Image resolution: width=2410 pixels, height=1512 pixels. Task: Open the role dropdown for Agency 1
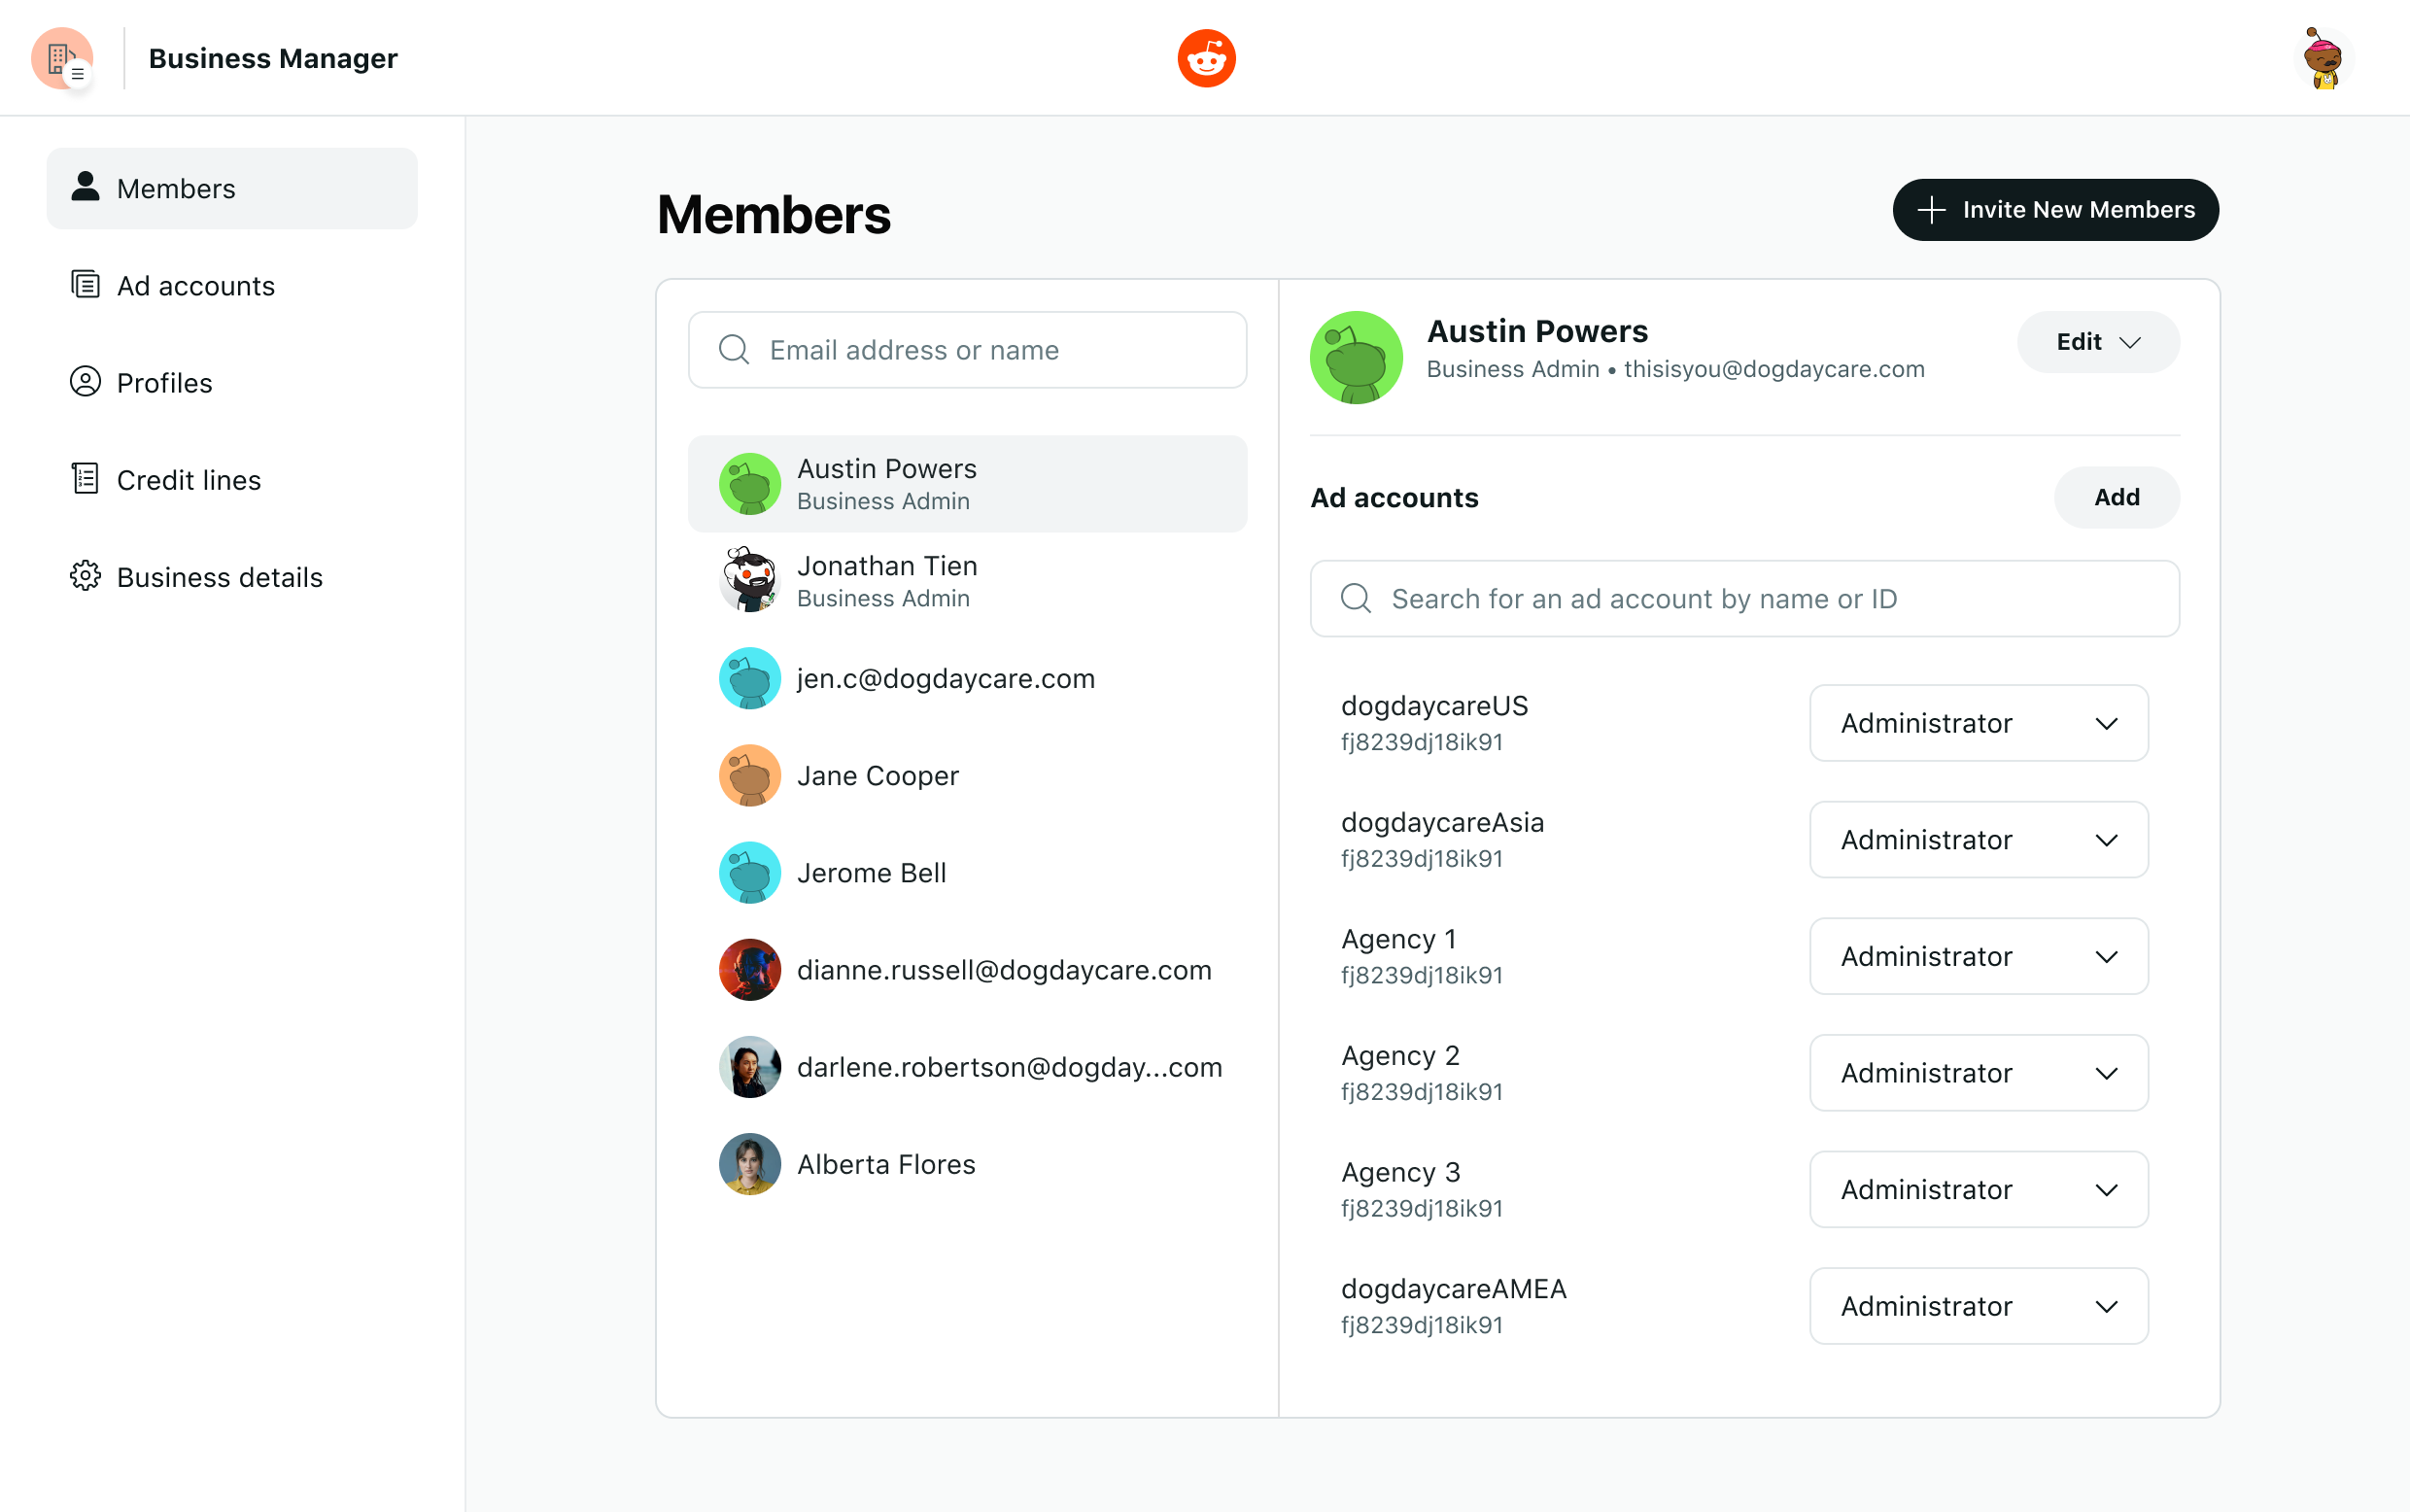click(1979, 956)
